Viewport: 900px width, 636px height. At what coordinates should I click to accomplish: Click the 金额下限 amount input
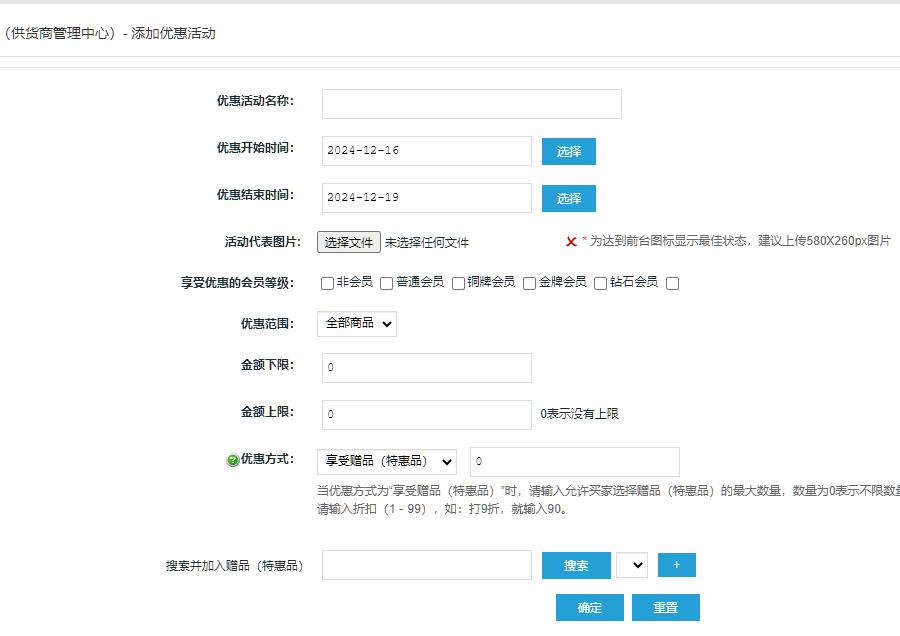pos(425,368)
